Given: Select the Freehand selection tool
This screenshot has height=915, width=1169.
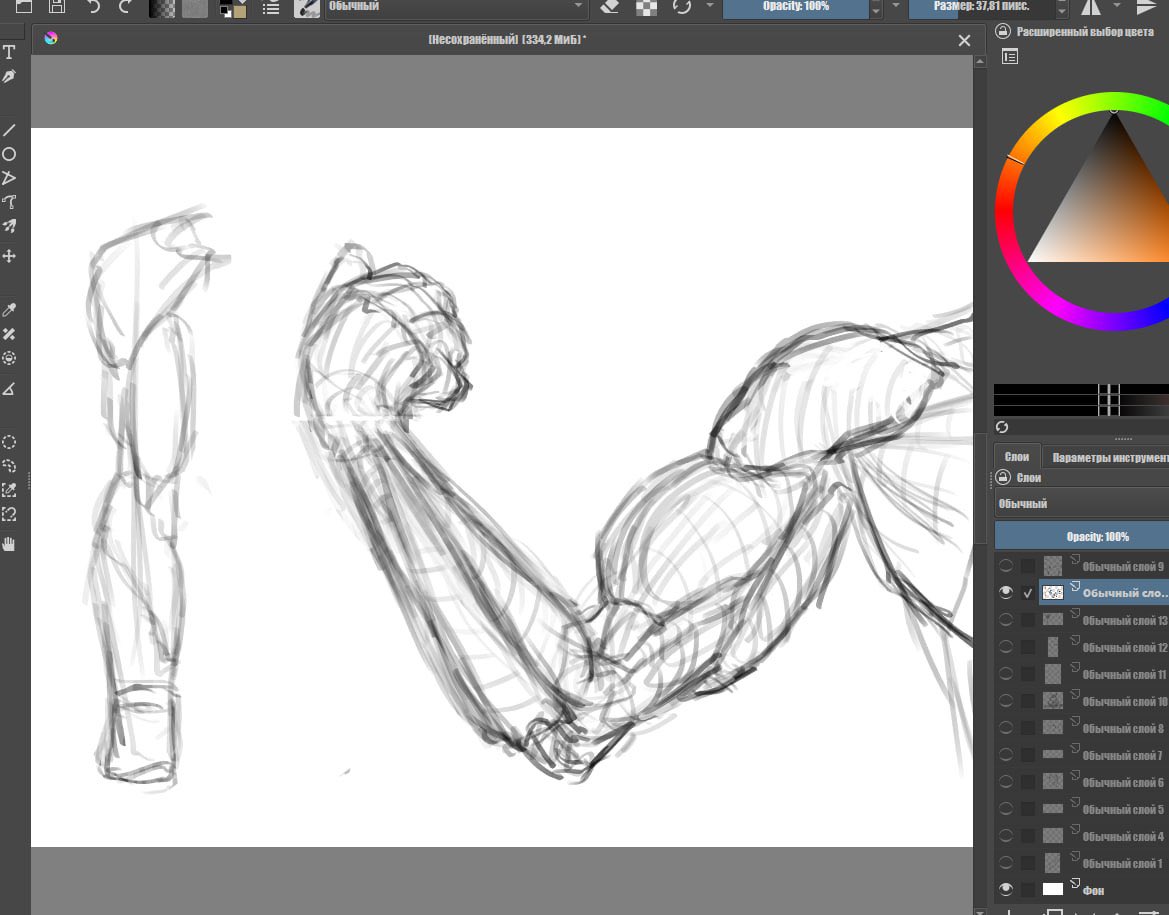Looking at the screenshot, I should [9, 466].
